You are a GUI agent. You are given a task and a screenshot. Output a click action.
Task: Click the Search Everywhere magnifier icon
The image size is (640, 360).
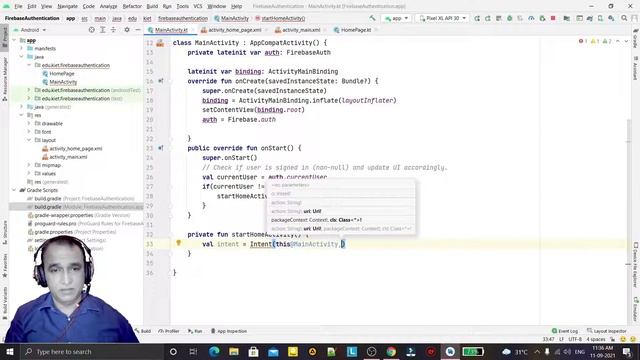click(x=624, y=18)
